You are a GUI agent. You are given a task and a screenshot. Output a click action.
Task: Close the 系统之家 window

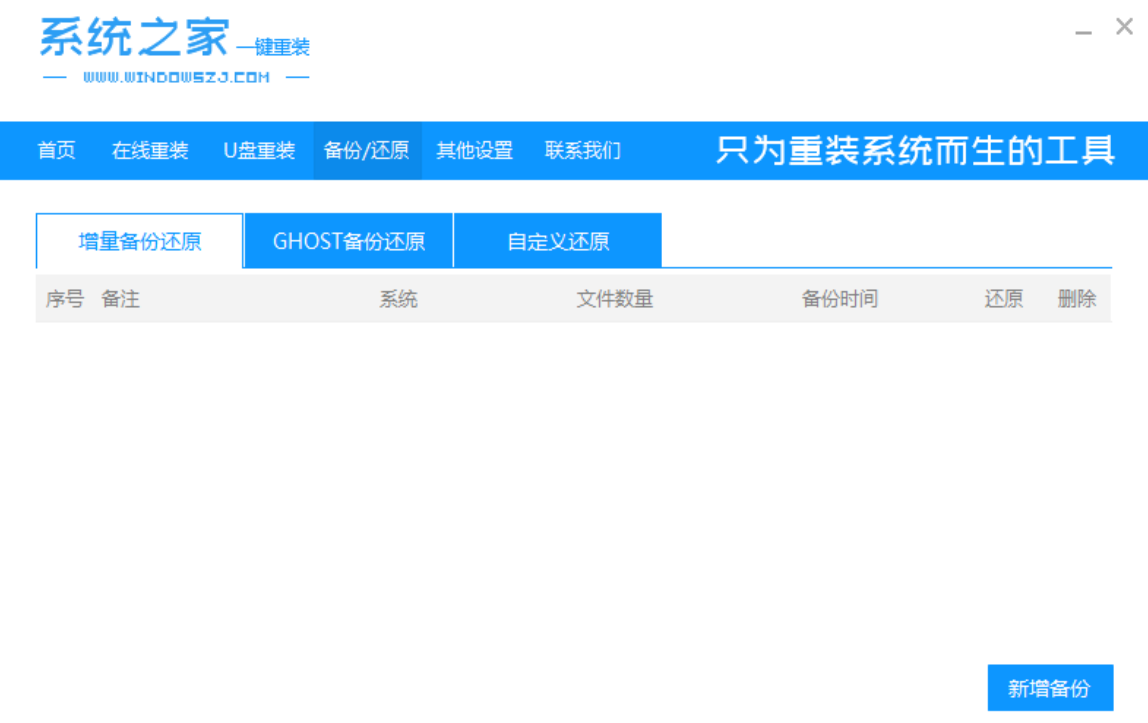pos(1124,28)
